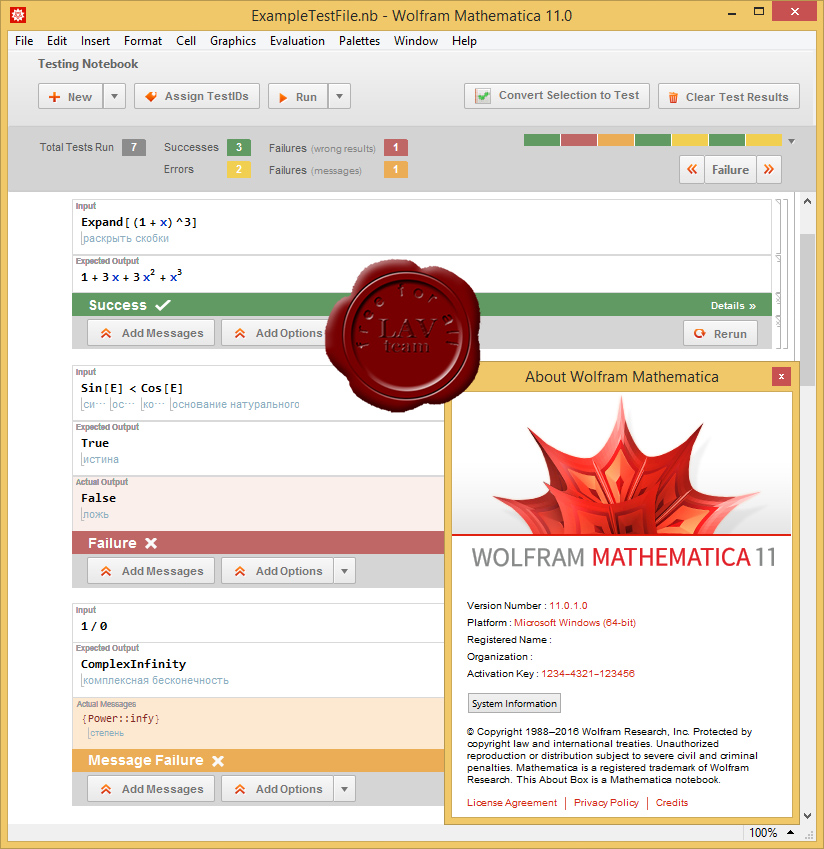This screenshot has width=824, height=849.
Task: Add Options to Sin[E] failure test
Action: coord(277,571)
